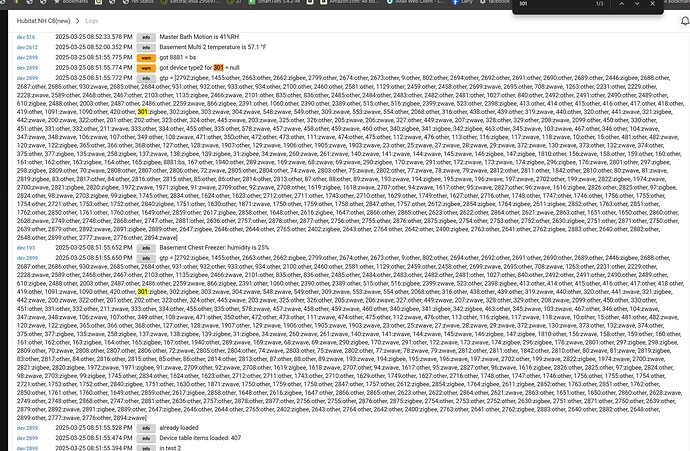Screen dimensions: 690x451
Task: Open device link dev:2612
Action: coord(27,47)
